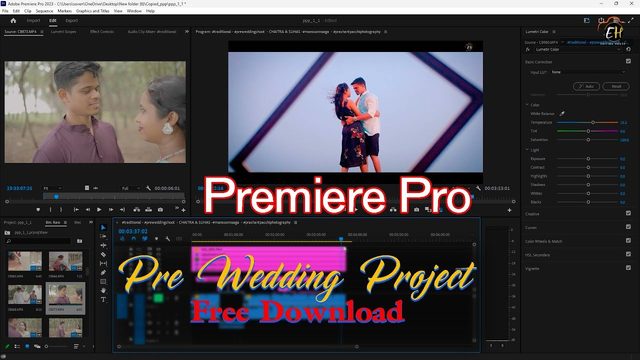The width and height of the screenshot is (640, 360).
Task: Open Source monitor settings wrench
Action: click(x=148, y=188)
